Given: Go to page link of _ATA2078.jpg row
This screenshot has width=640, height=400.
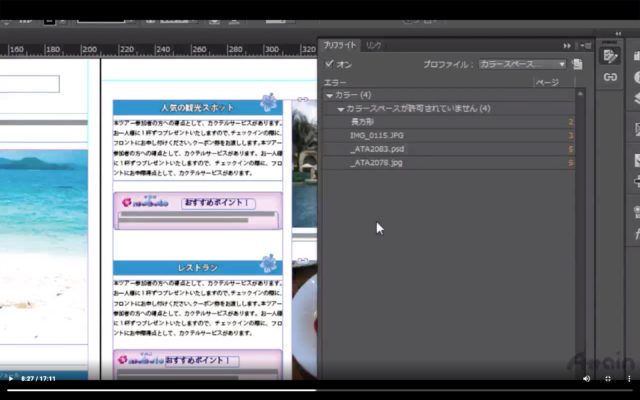Looking at the screenshot, I should 571,163.
